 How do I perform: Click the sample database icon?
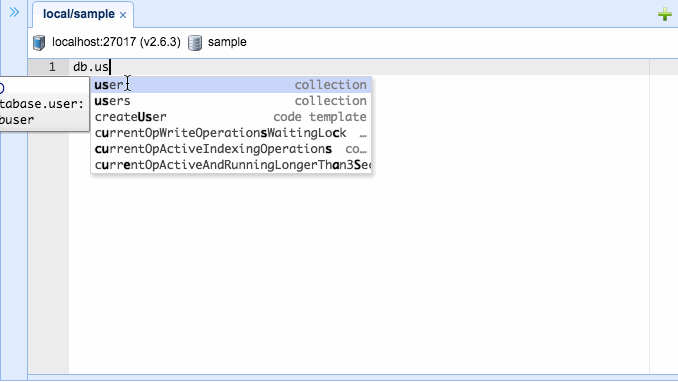(195, 43)
